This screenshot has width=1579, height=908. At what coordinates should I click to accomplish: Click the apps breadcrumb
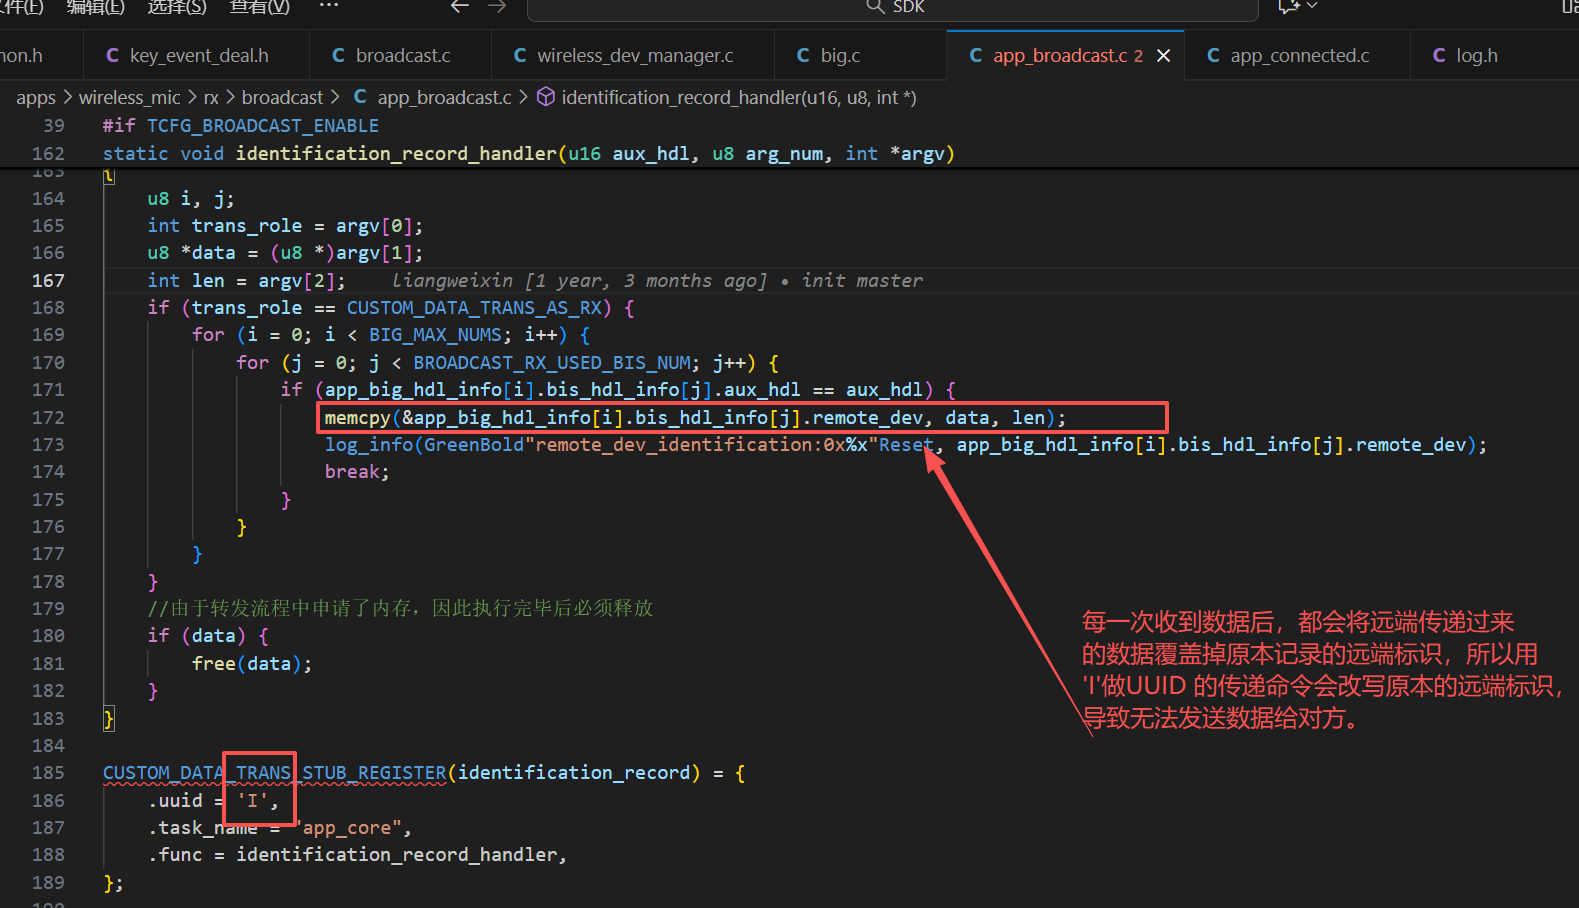click(x=36, y=98)
